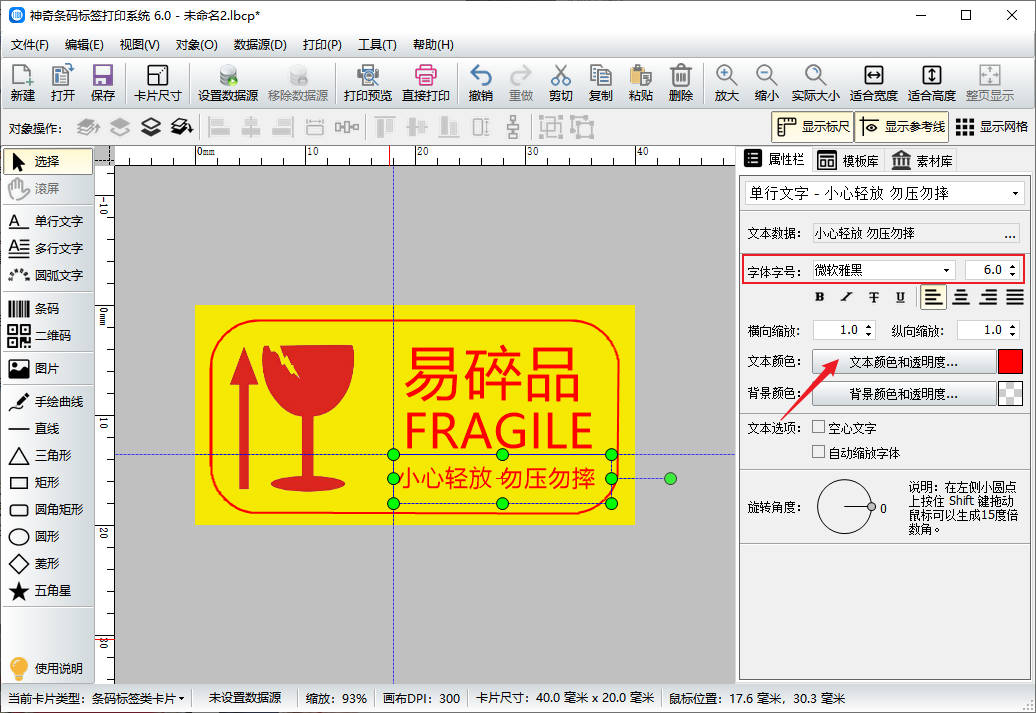Open a file with 打开 icon
The image size is (1036, 713).
(63, 83)
